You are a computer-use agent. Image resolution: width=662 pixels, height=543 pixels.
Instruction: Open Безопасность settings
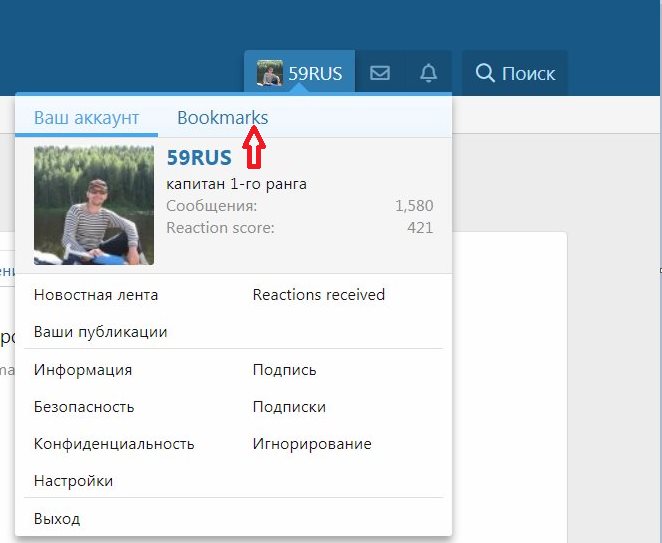[x=84, y=407]
